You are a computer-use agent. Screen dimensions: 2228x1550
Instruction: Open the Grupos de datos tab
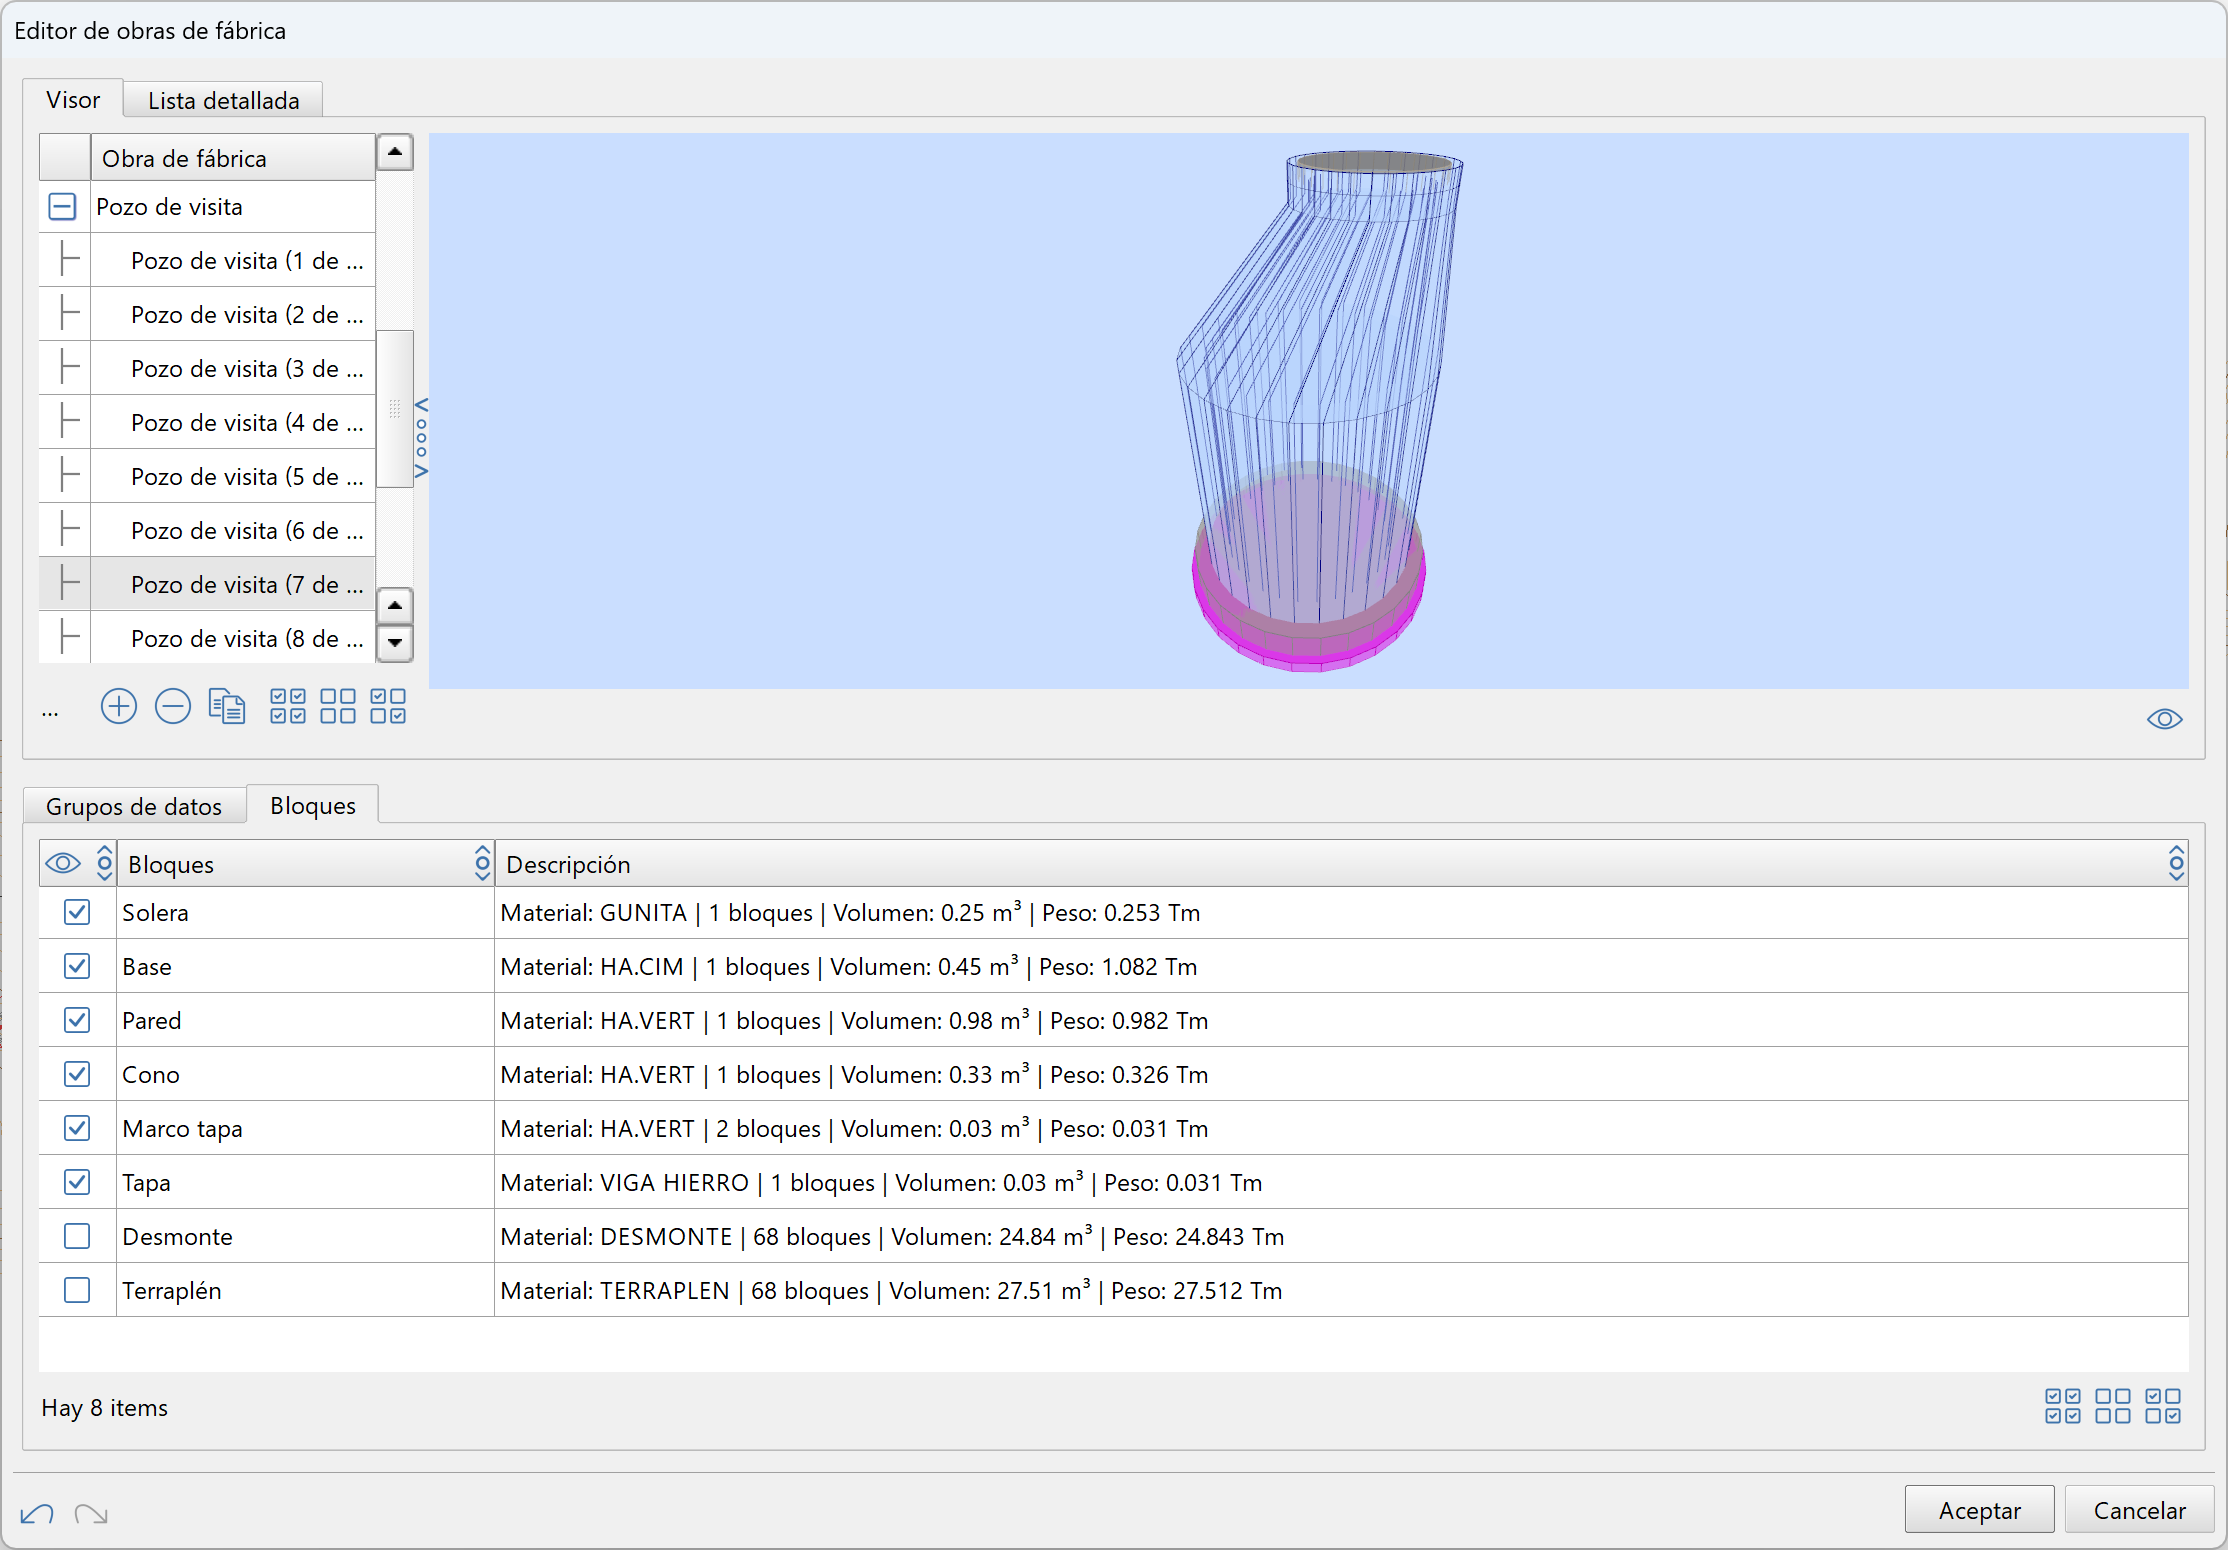[x=134, y=806]
